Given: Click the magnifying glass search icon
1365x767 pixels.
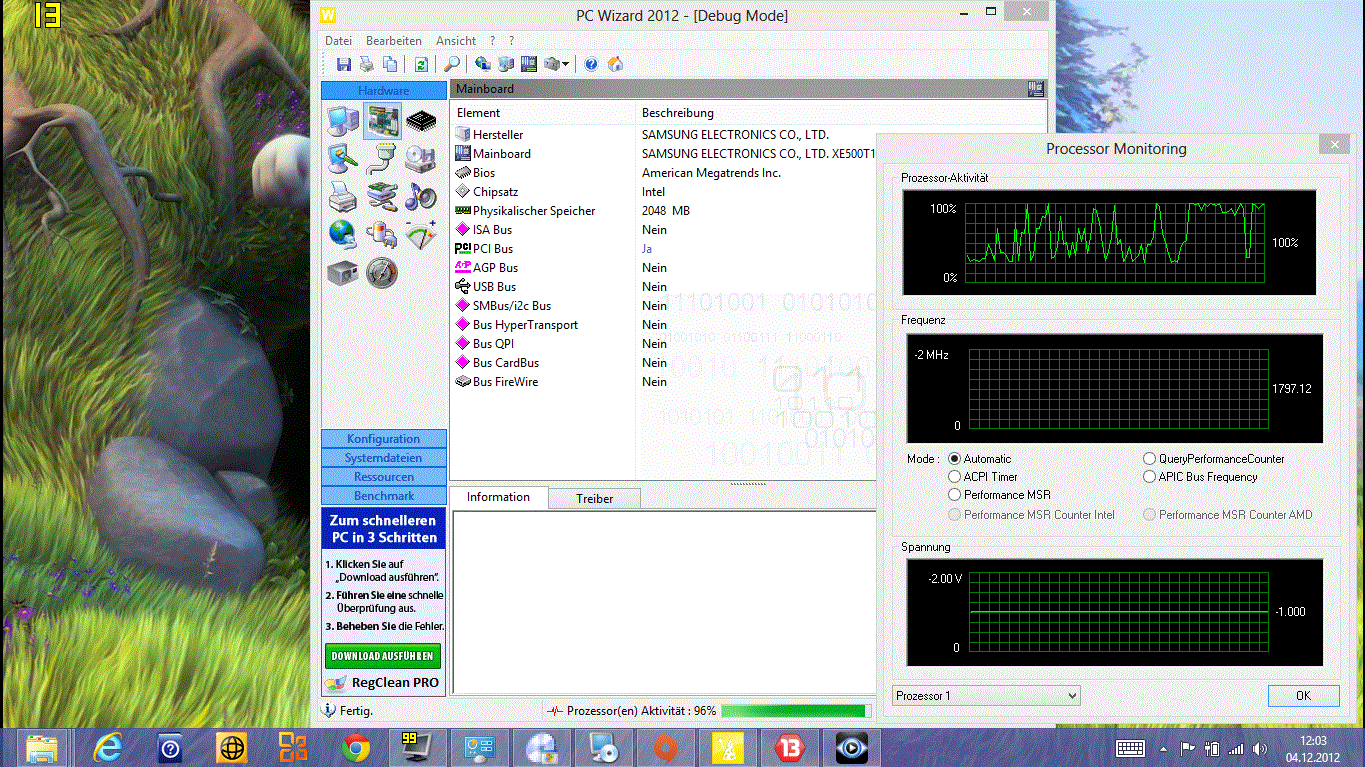Looking at the screenshot, I should click(x=452, y=64).
